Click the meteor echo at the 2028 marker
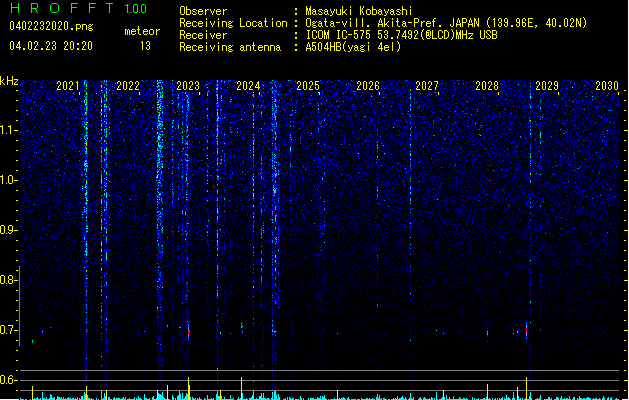Screen dimensions: 629x400 487,333
